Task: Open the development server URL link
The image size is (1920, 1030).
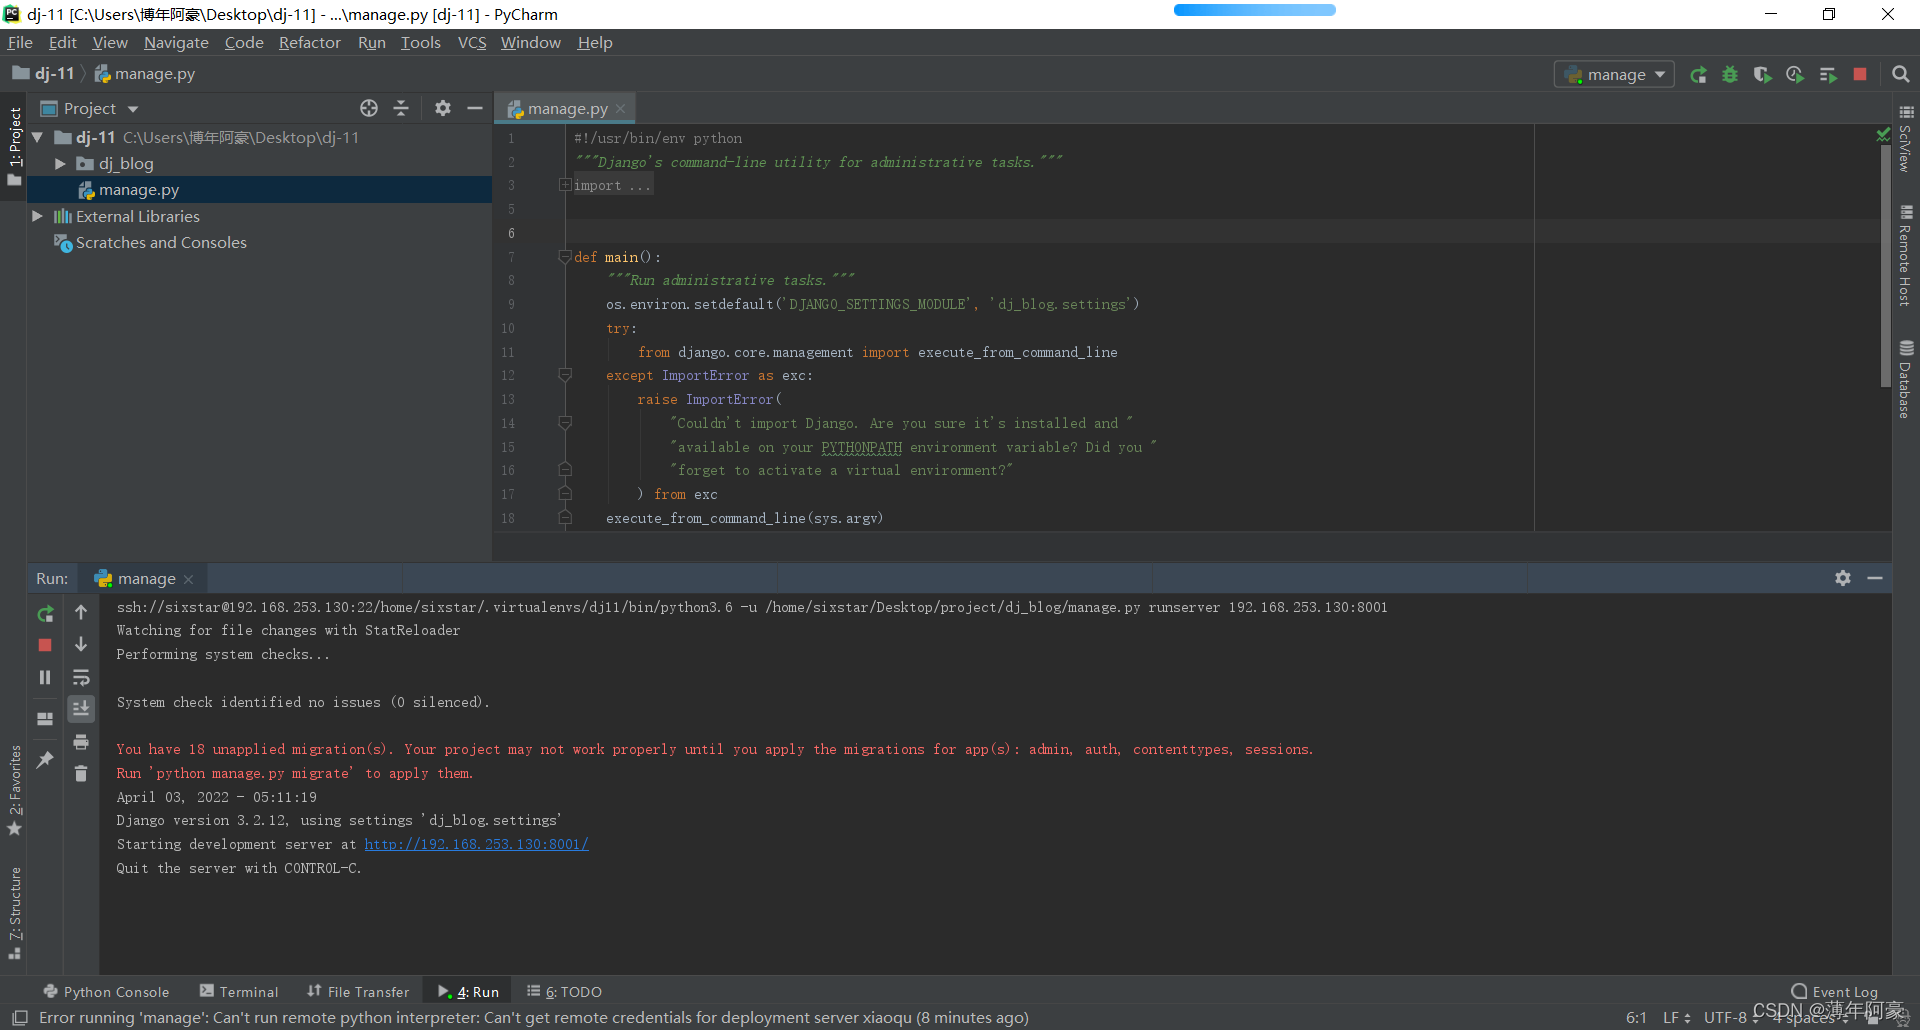Action: [x=476, y=844]
